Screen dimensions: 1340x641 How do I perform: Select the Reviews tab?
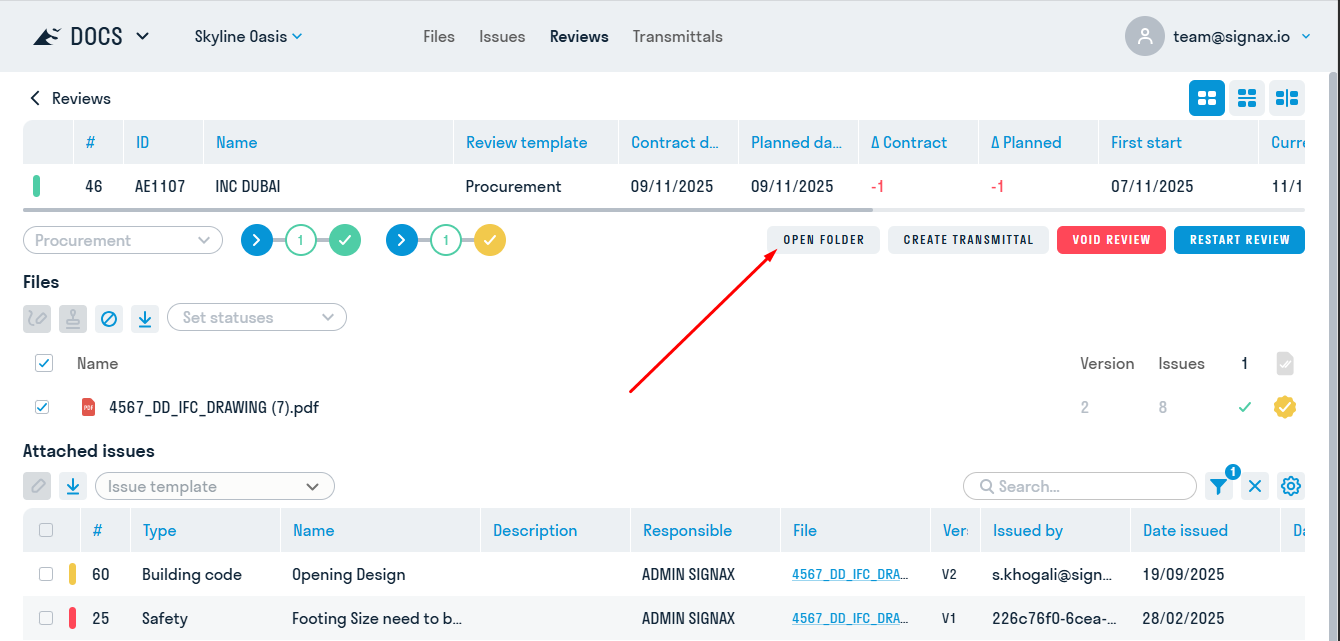pyautogui.click(x=579, y=36)
